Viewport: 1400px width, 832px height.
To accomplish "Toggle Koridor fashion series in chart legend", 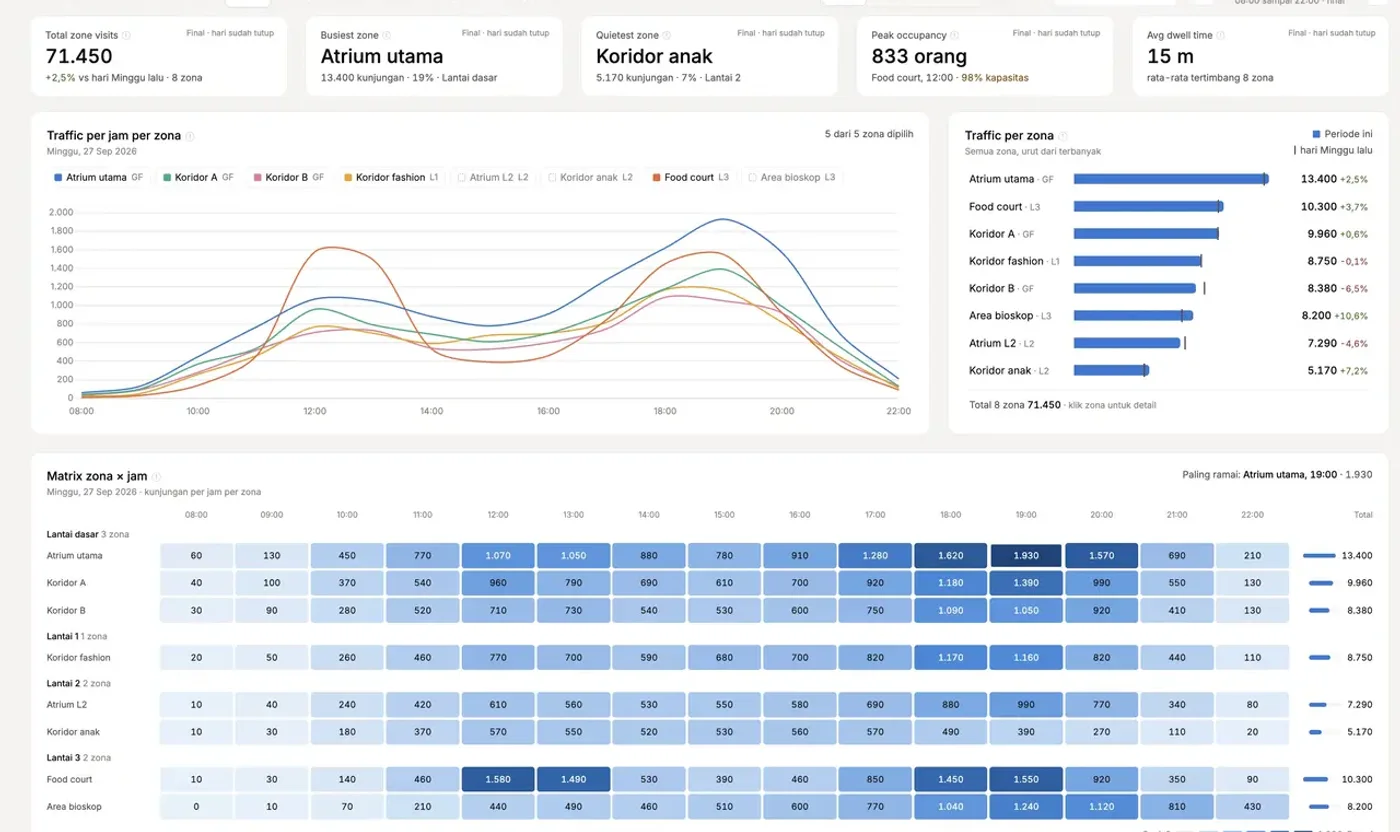I will point(391,177).
